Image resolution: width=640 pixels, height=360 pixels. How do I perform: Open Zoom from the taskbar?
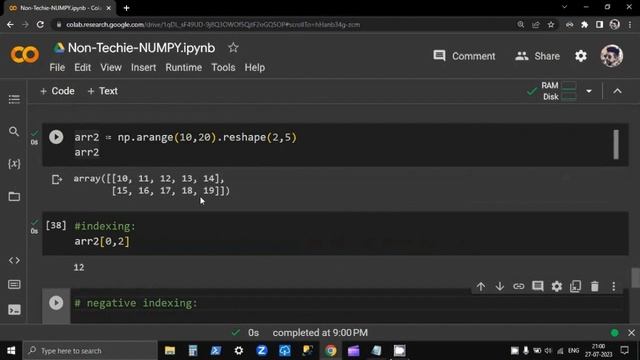(262, 351)
